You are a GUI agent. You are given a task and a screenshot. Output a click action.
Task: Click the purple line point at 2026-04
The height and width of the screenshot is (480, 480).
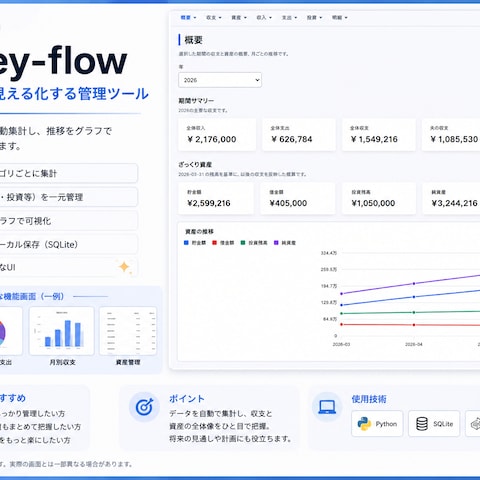click(414, 284)
